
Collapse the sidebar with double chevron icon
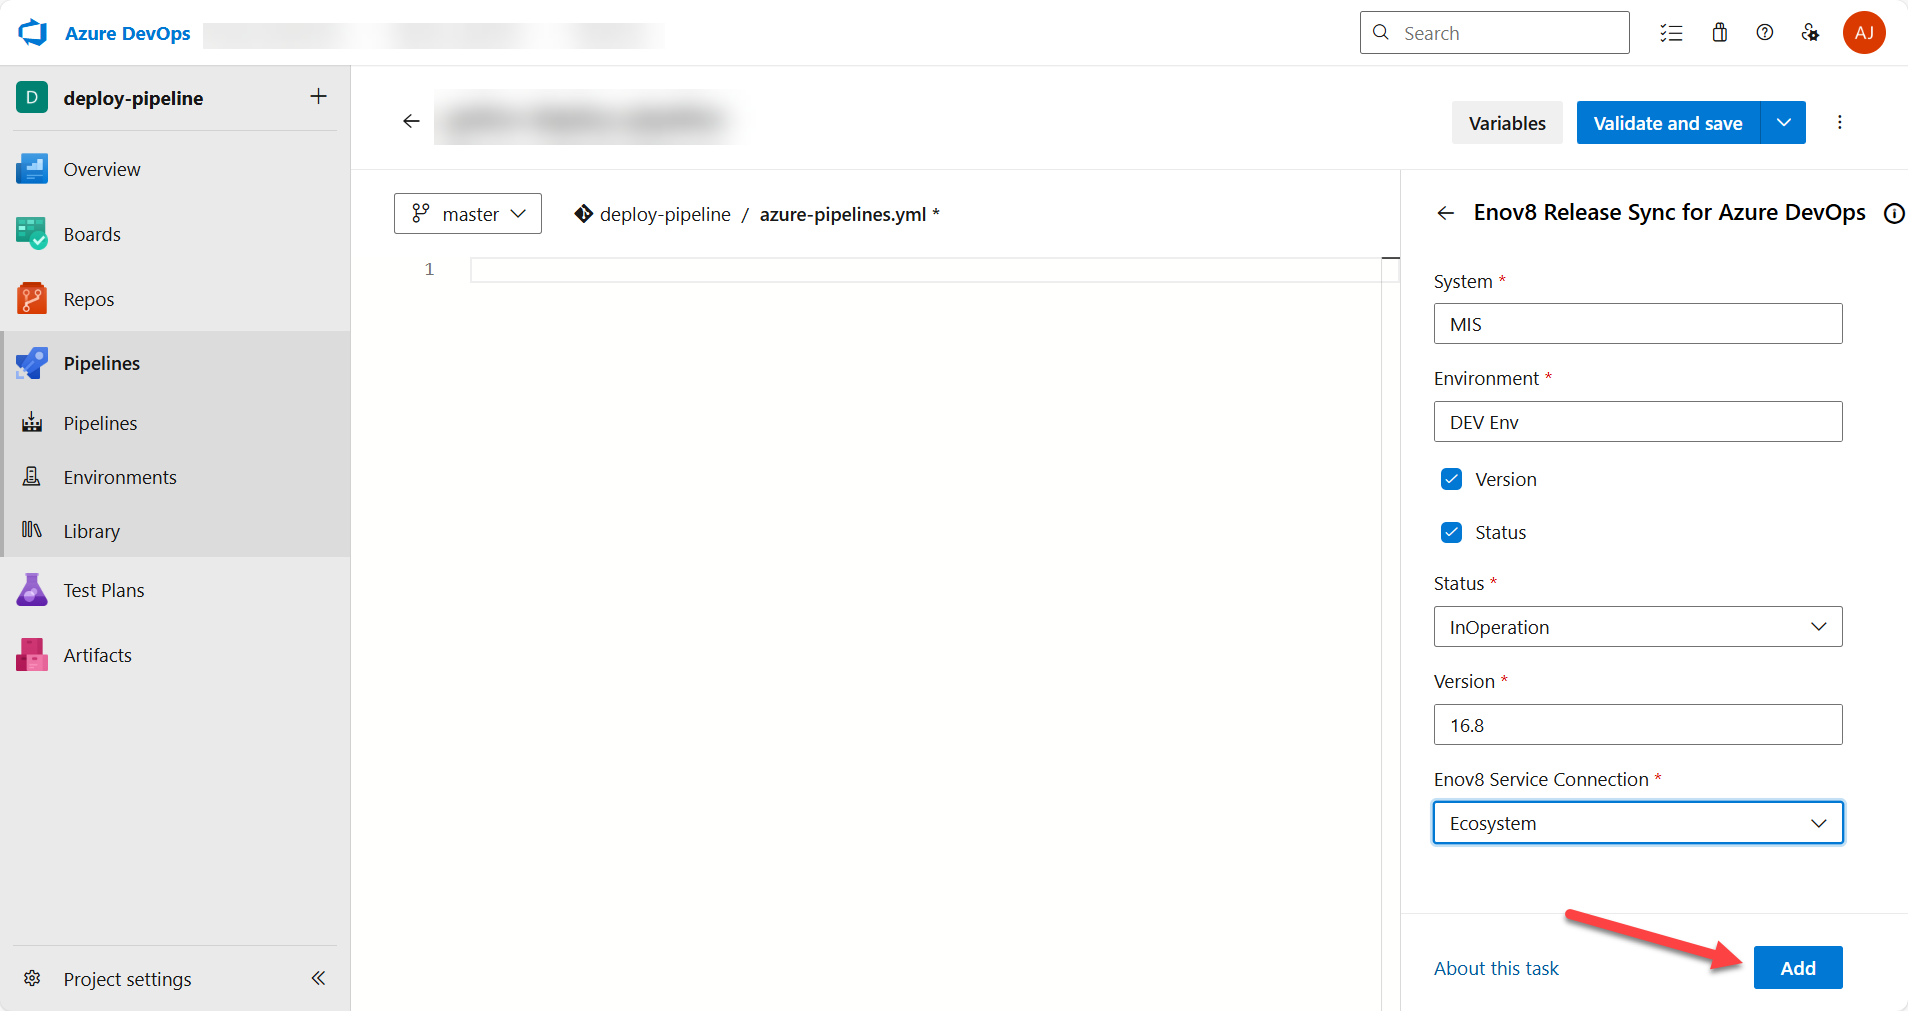318,978
